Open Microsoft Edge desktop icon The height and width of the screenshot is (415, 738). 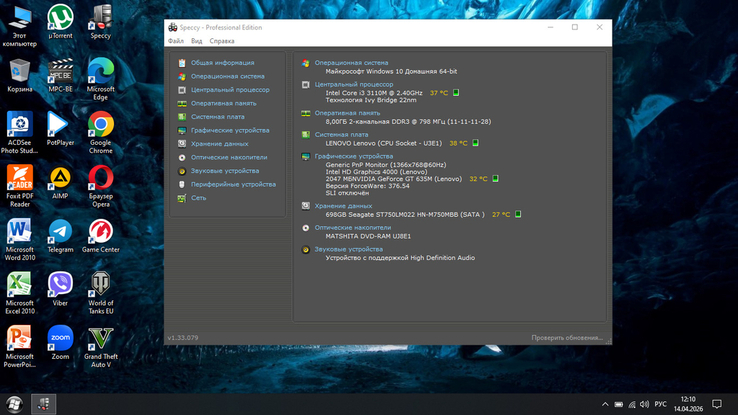click(101, 79)
